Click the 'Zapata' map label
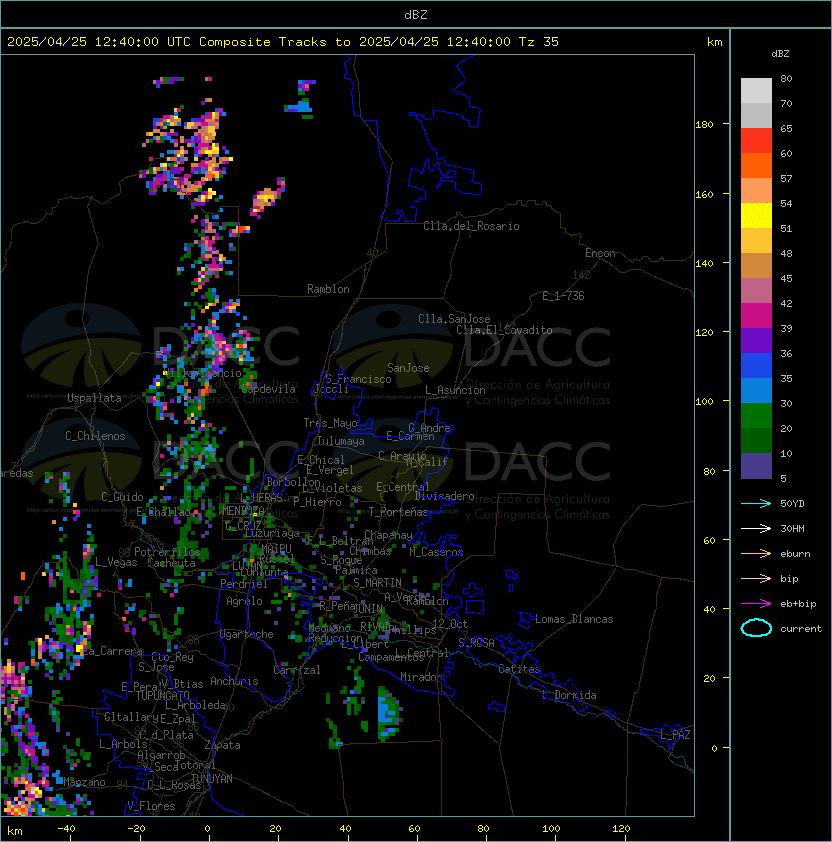 click(222, 745)
